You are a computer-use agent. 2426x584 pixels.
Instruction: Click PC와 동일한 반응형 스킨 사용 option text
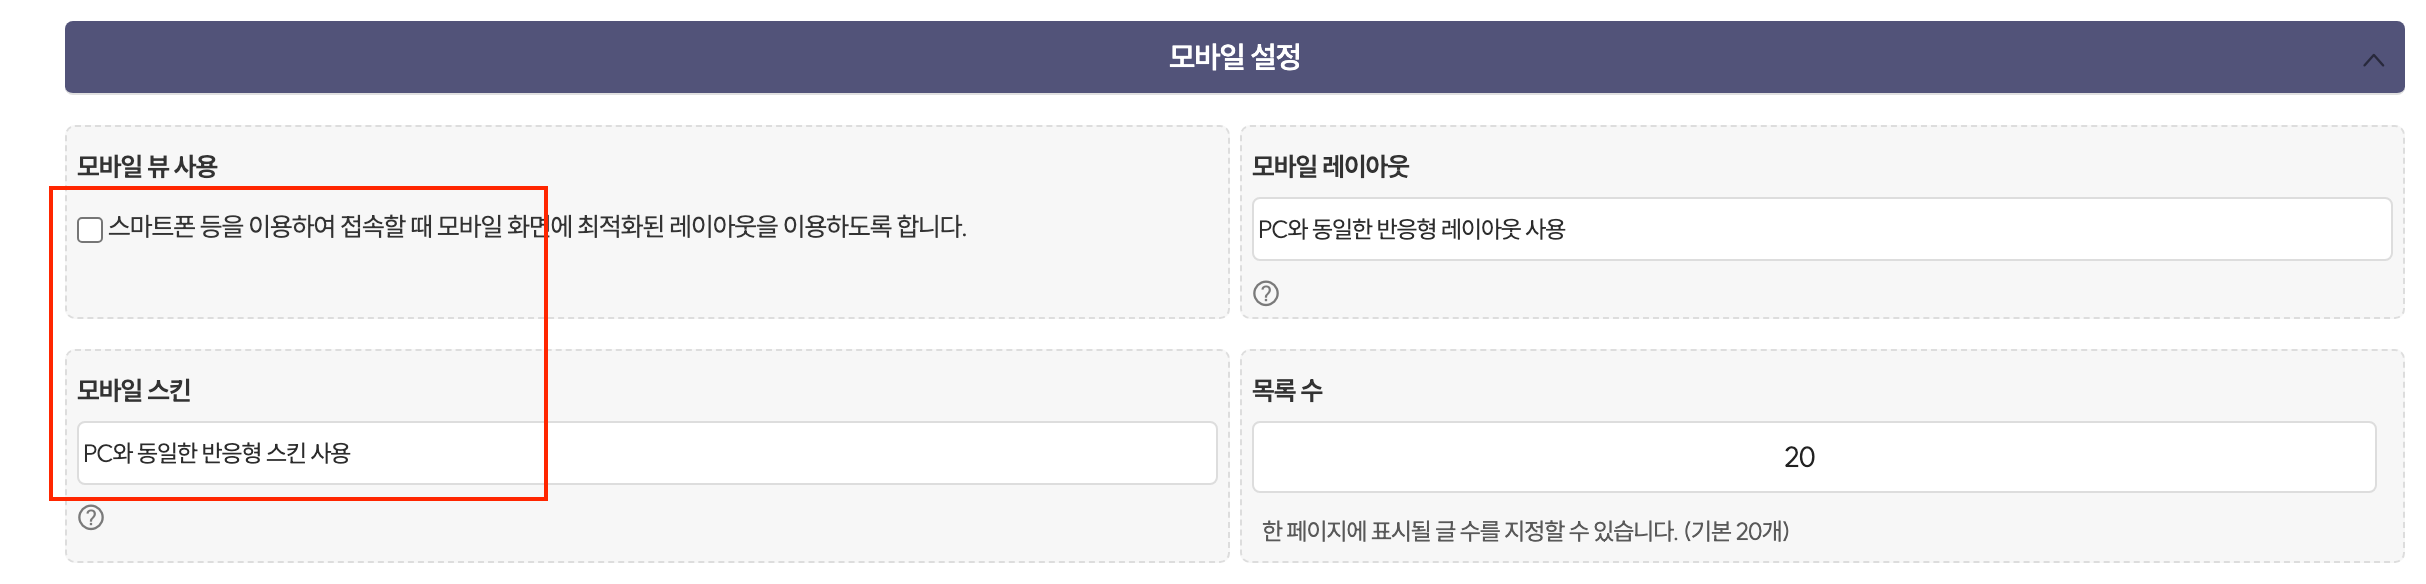click(216, 453)
